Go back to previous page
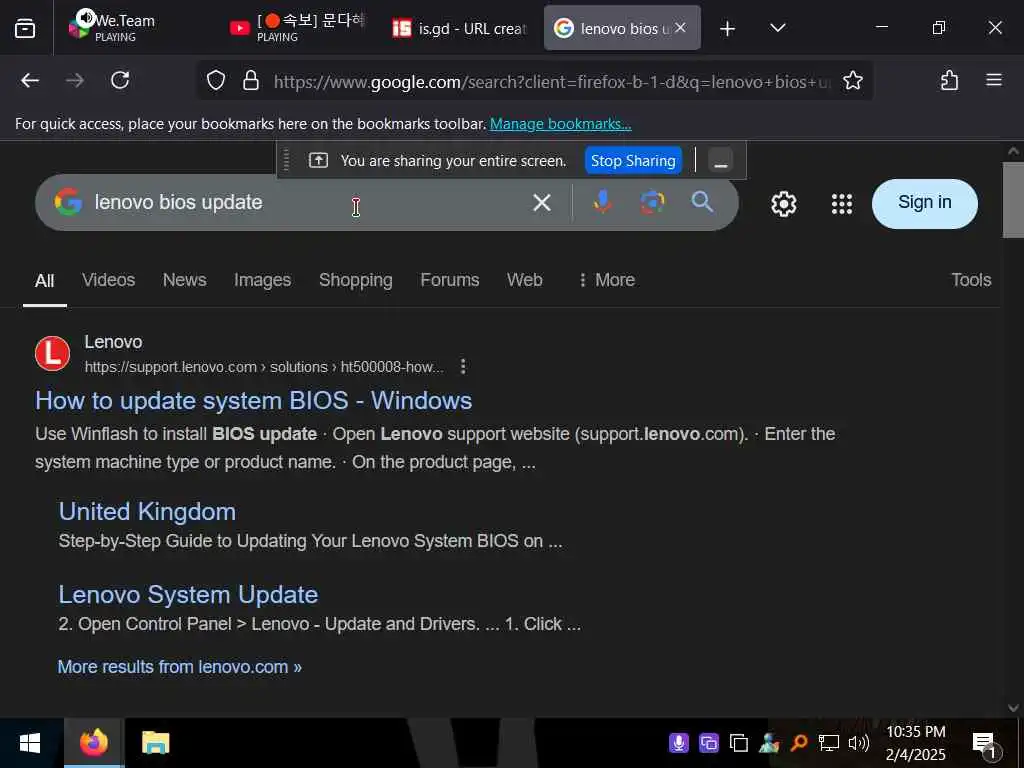Viewport: 1024px width, 768px height. point(30,80)
